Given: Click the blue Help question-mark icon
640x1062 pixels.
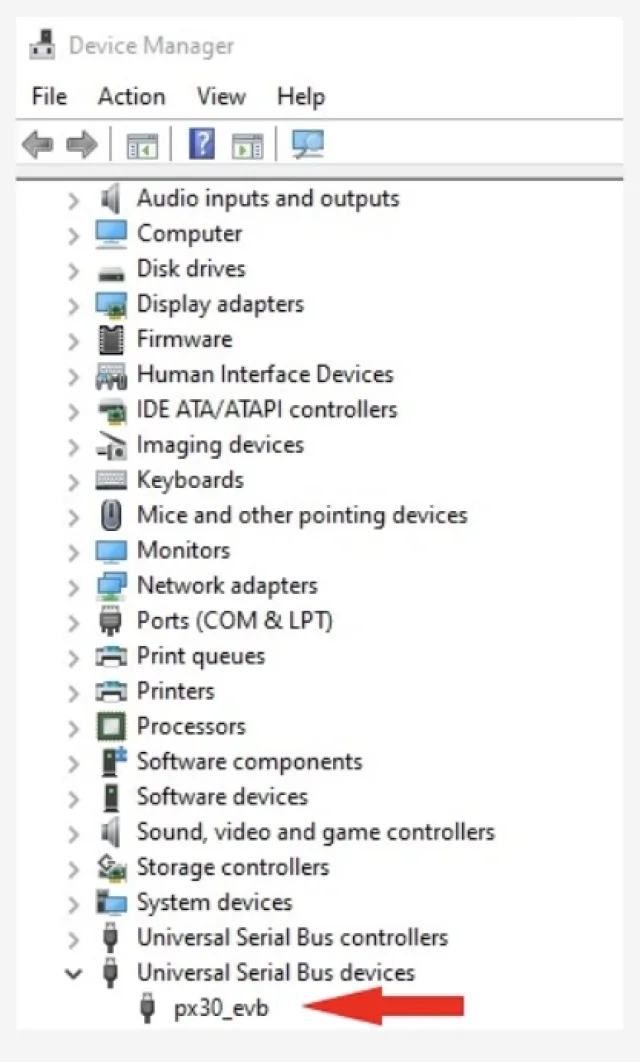Looking at the screenshot, I should pyautogui.click(x=201, y=145).
